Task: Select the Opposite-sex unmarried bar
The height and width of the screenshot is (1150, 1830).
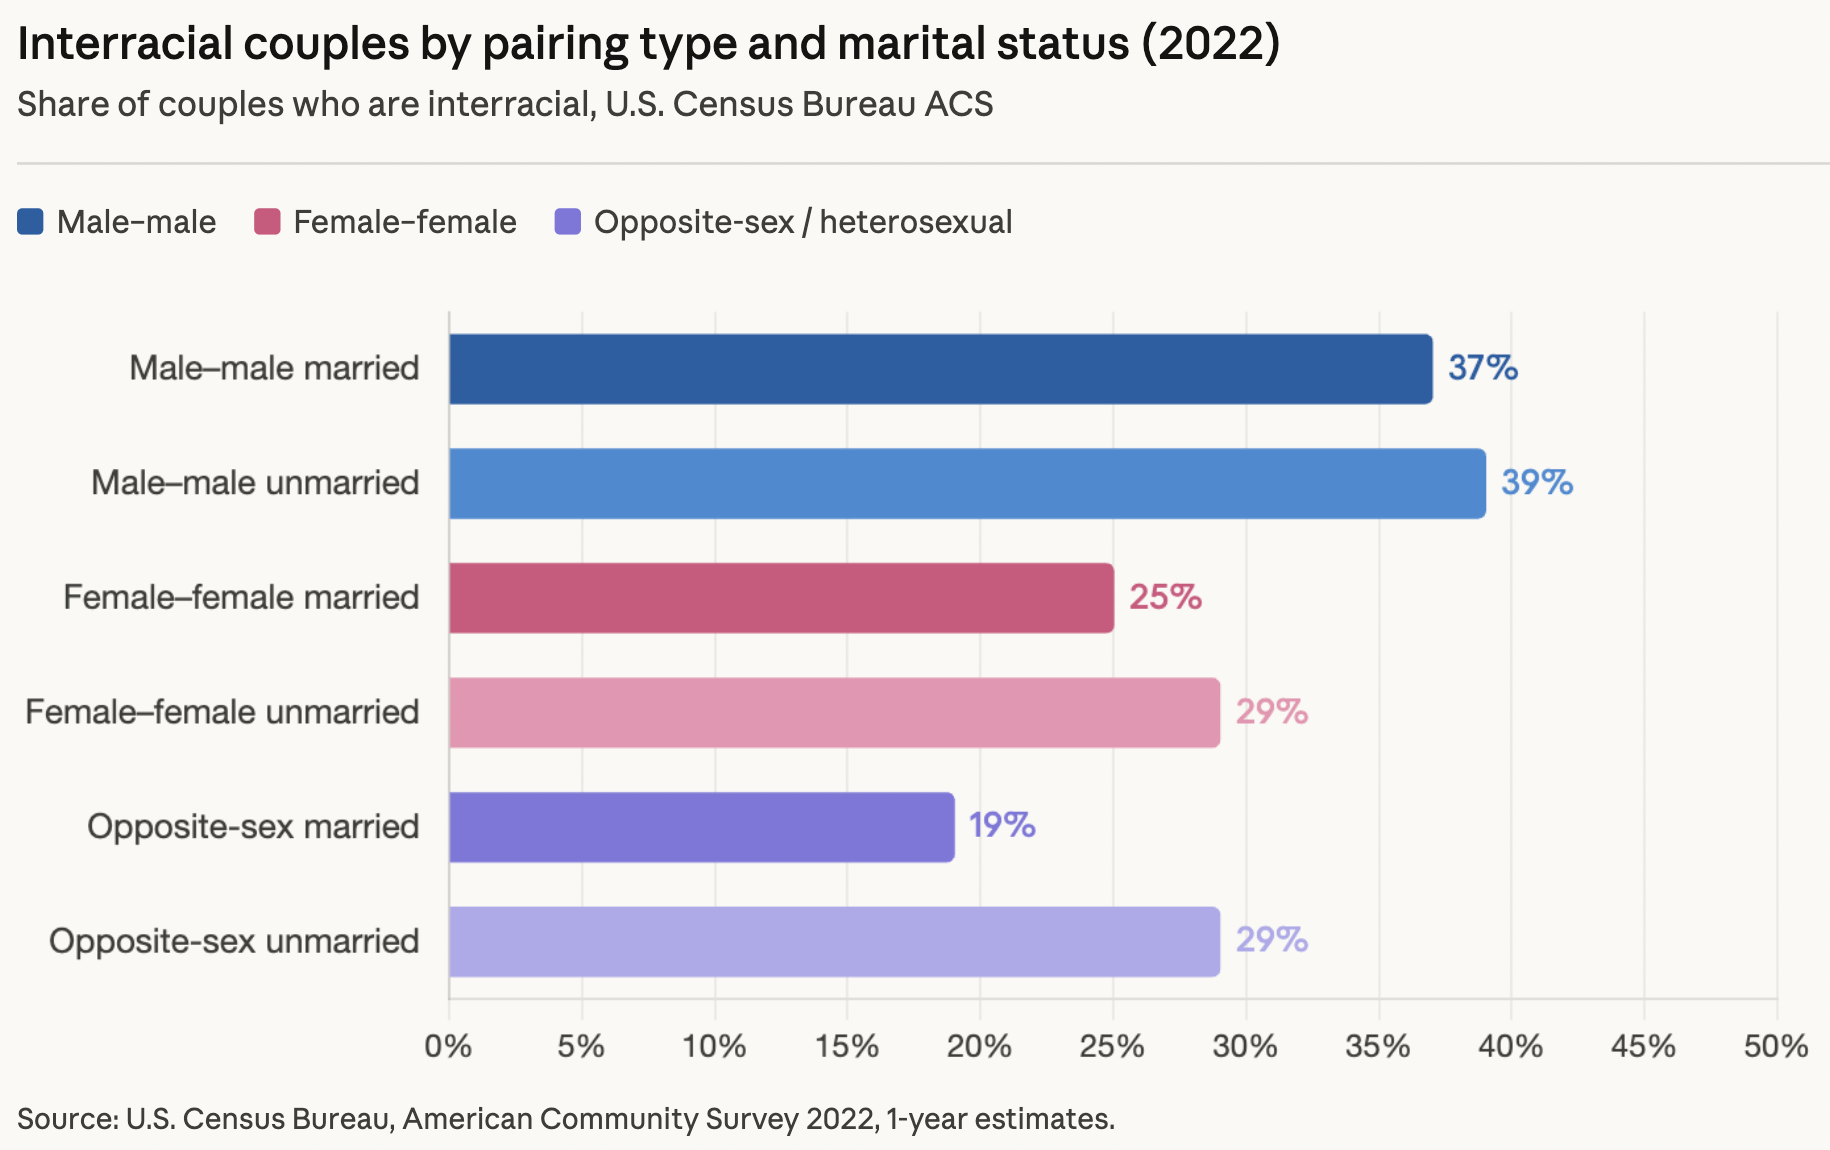Action: pyautogui.click(x=834, y=942)
